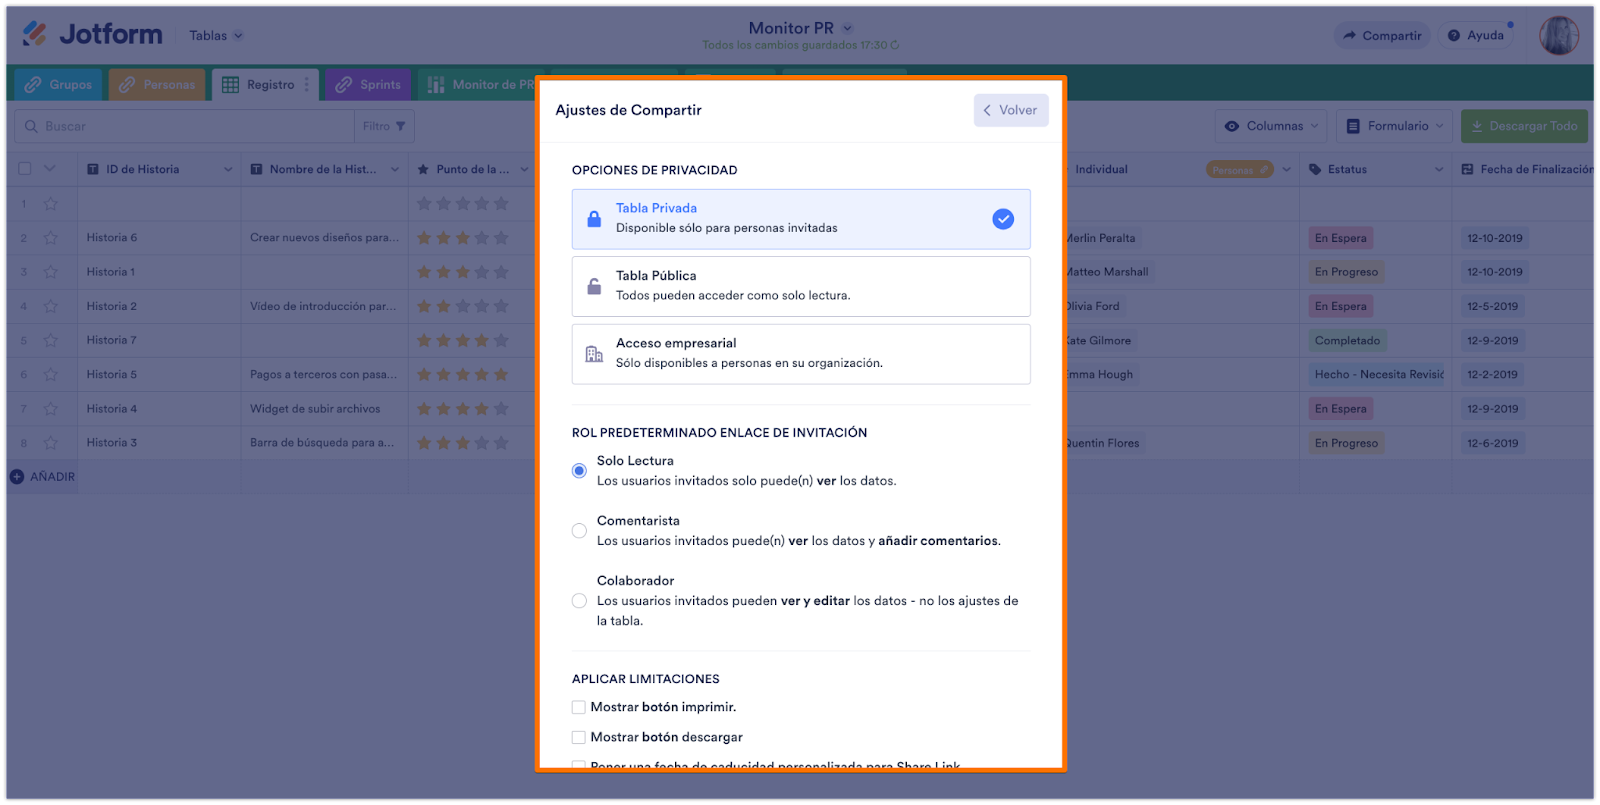Enable Mostrar botón descargar
The image size is (1600, 805).
pos(578,737)
